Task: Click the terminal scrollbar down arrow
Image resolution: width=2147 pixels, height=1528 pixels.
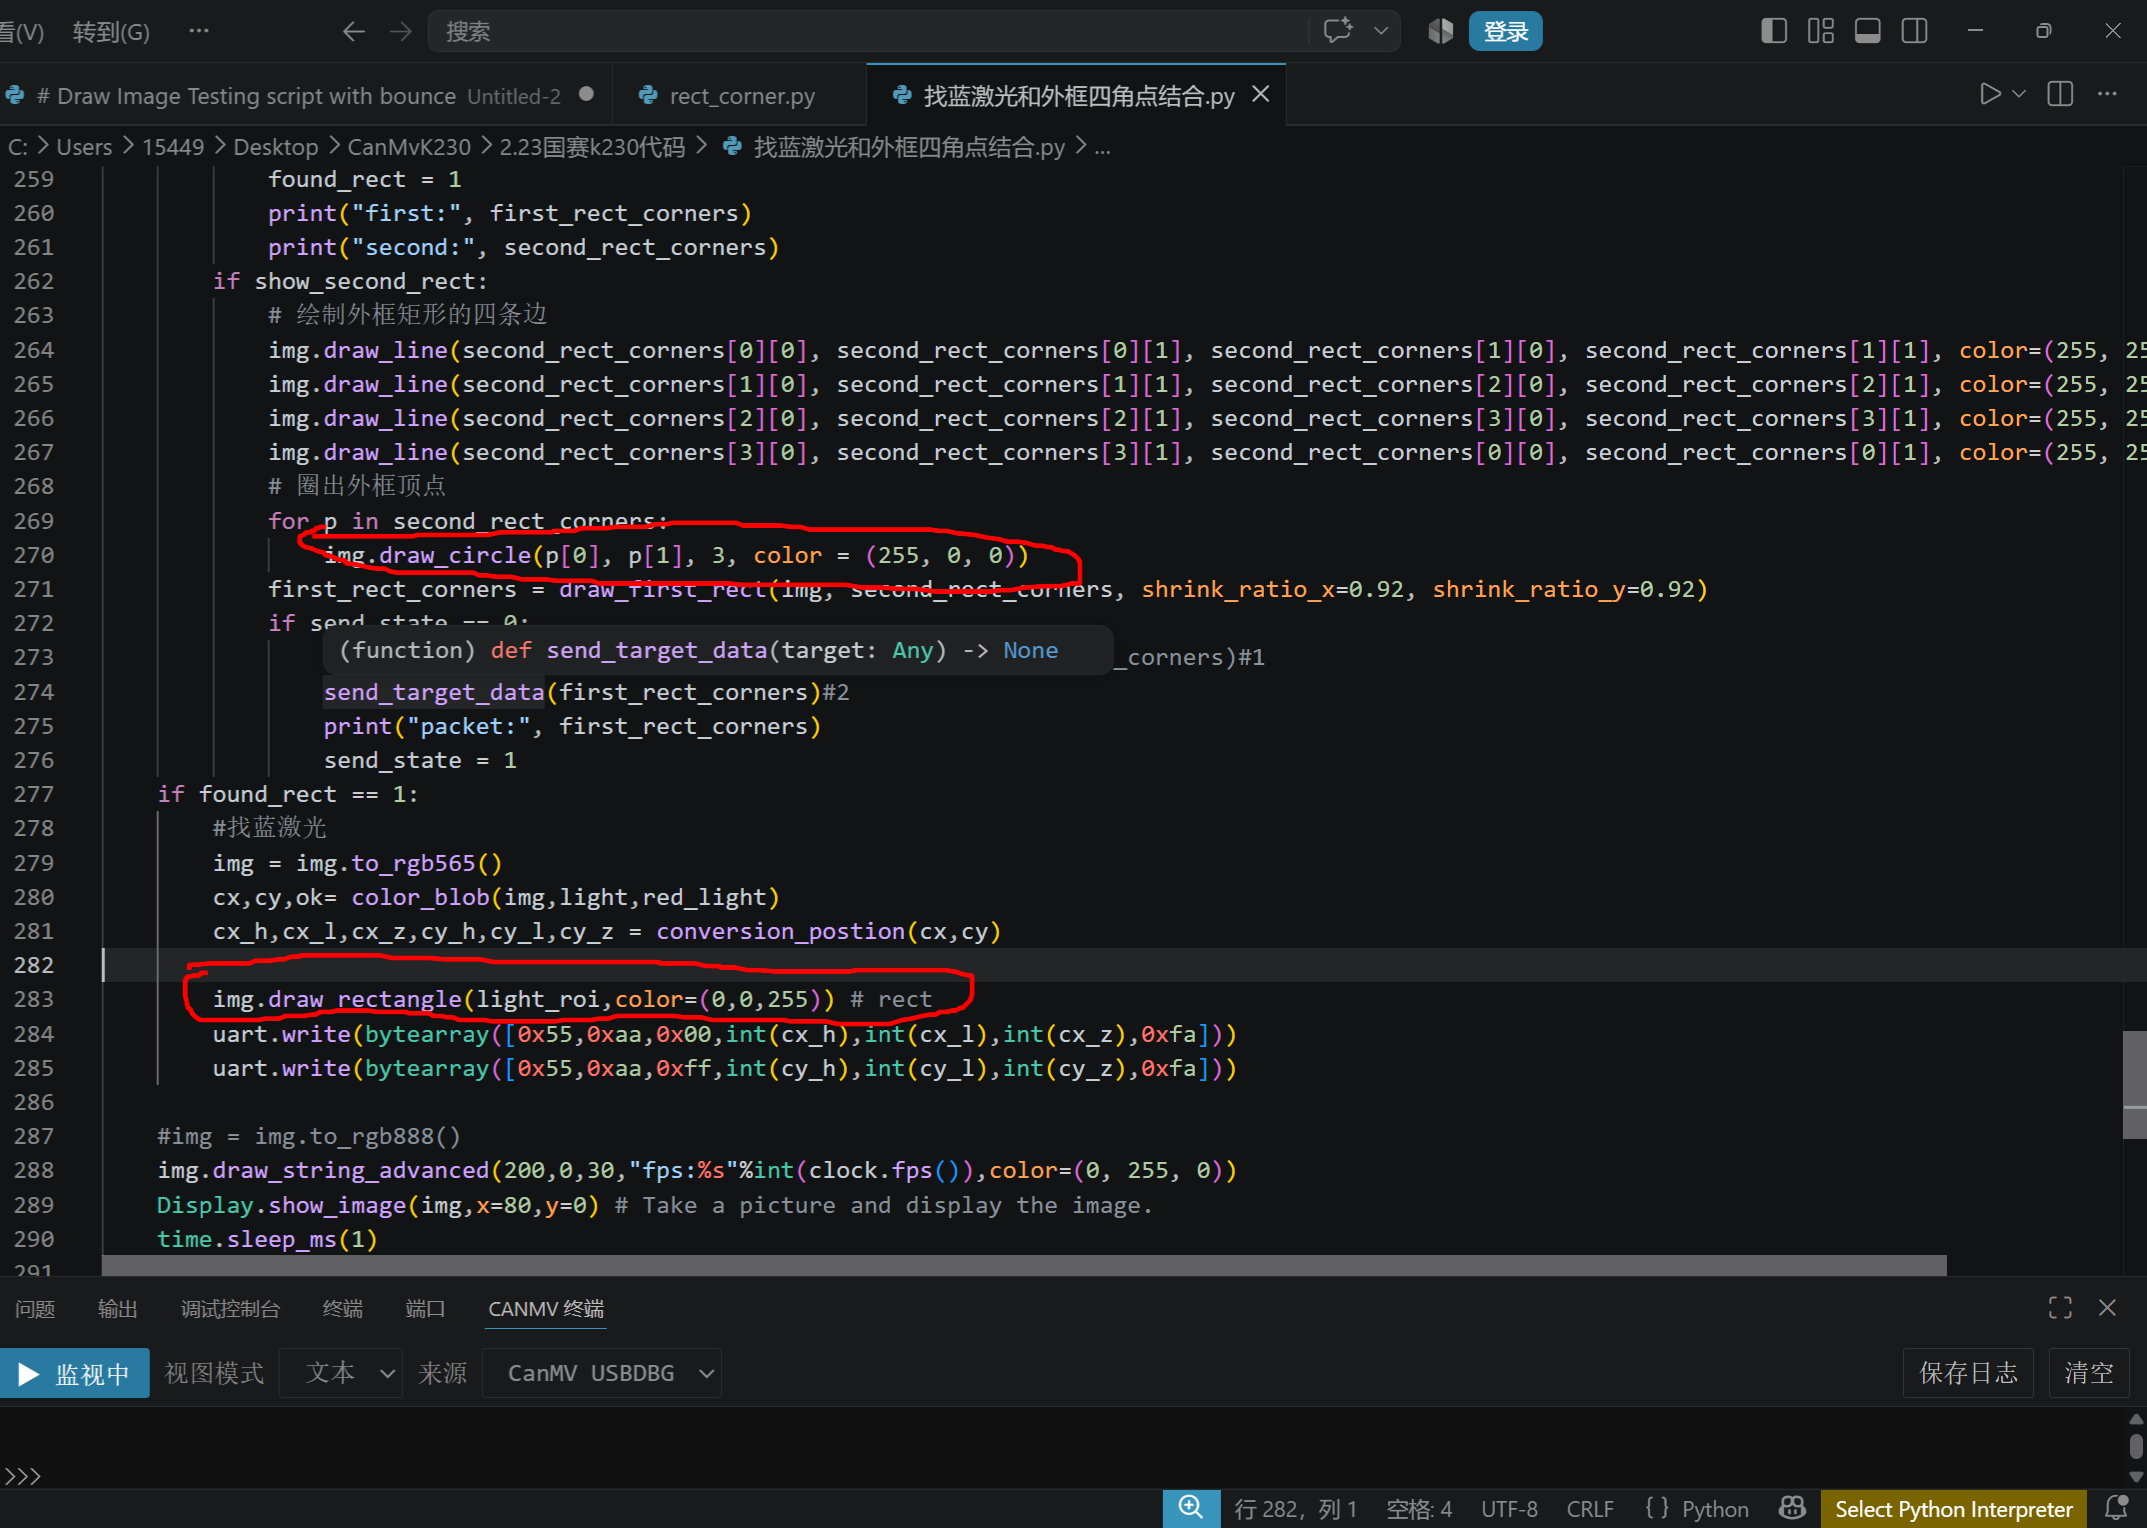Action: point(2136,1476)
